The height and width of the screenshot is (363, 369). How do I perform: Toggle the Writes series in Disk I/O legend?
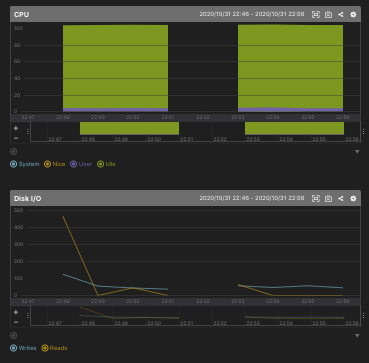pos(23,348)
